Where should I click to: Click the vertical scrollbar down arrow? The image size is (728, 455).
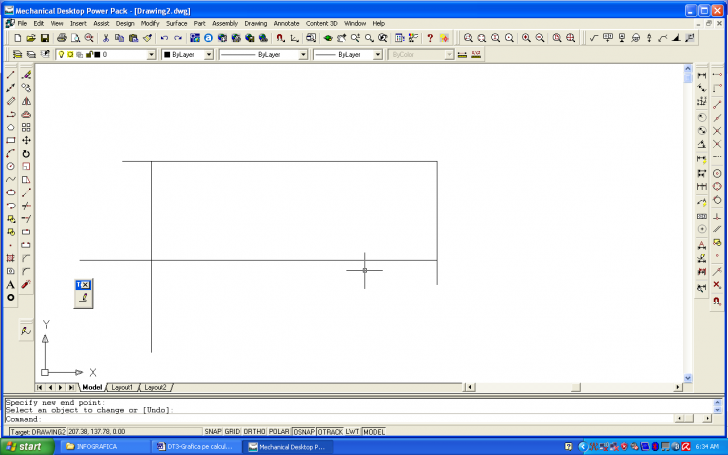coord(688,378)
